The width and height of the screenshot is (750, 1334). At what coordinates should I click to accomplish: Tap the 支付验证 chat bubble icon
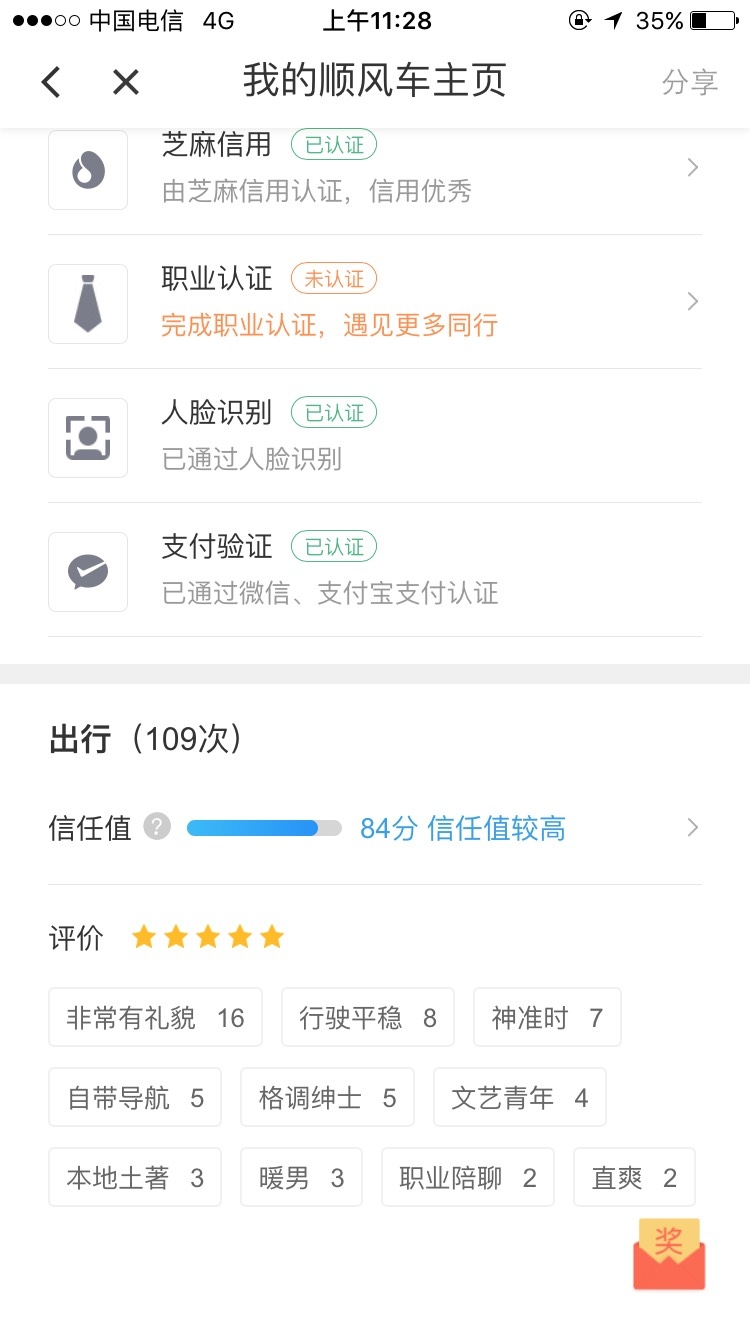point(88,571)
